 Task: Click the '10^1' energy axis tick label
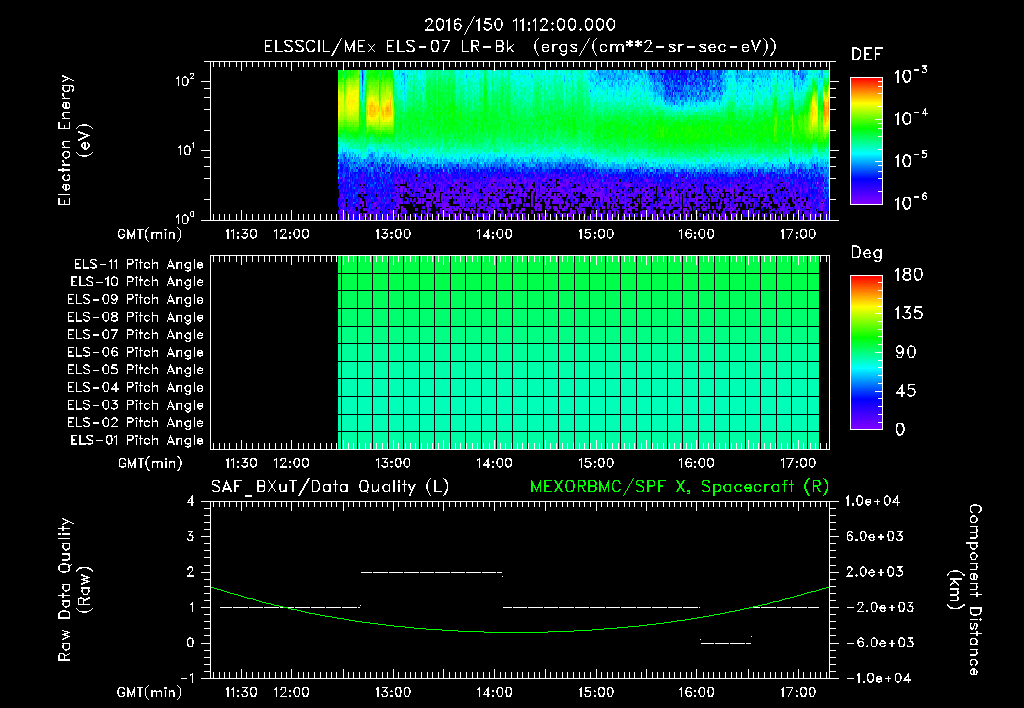click(186, 150)
